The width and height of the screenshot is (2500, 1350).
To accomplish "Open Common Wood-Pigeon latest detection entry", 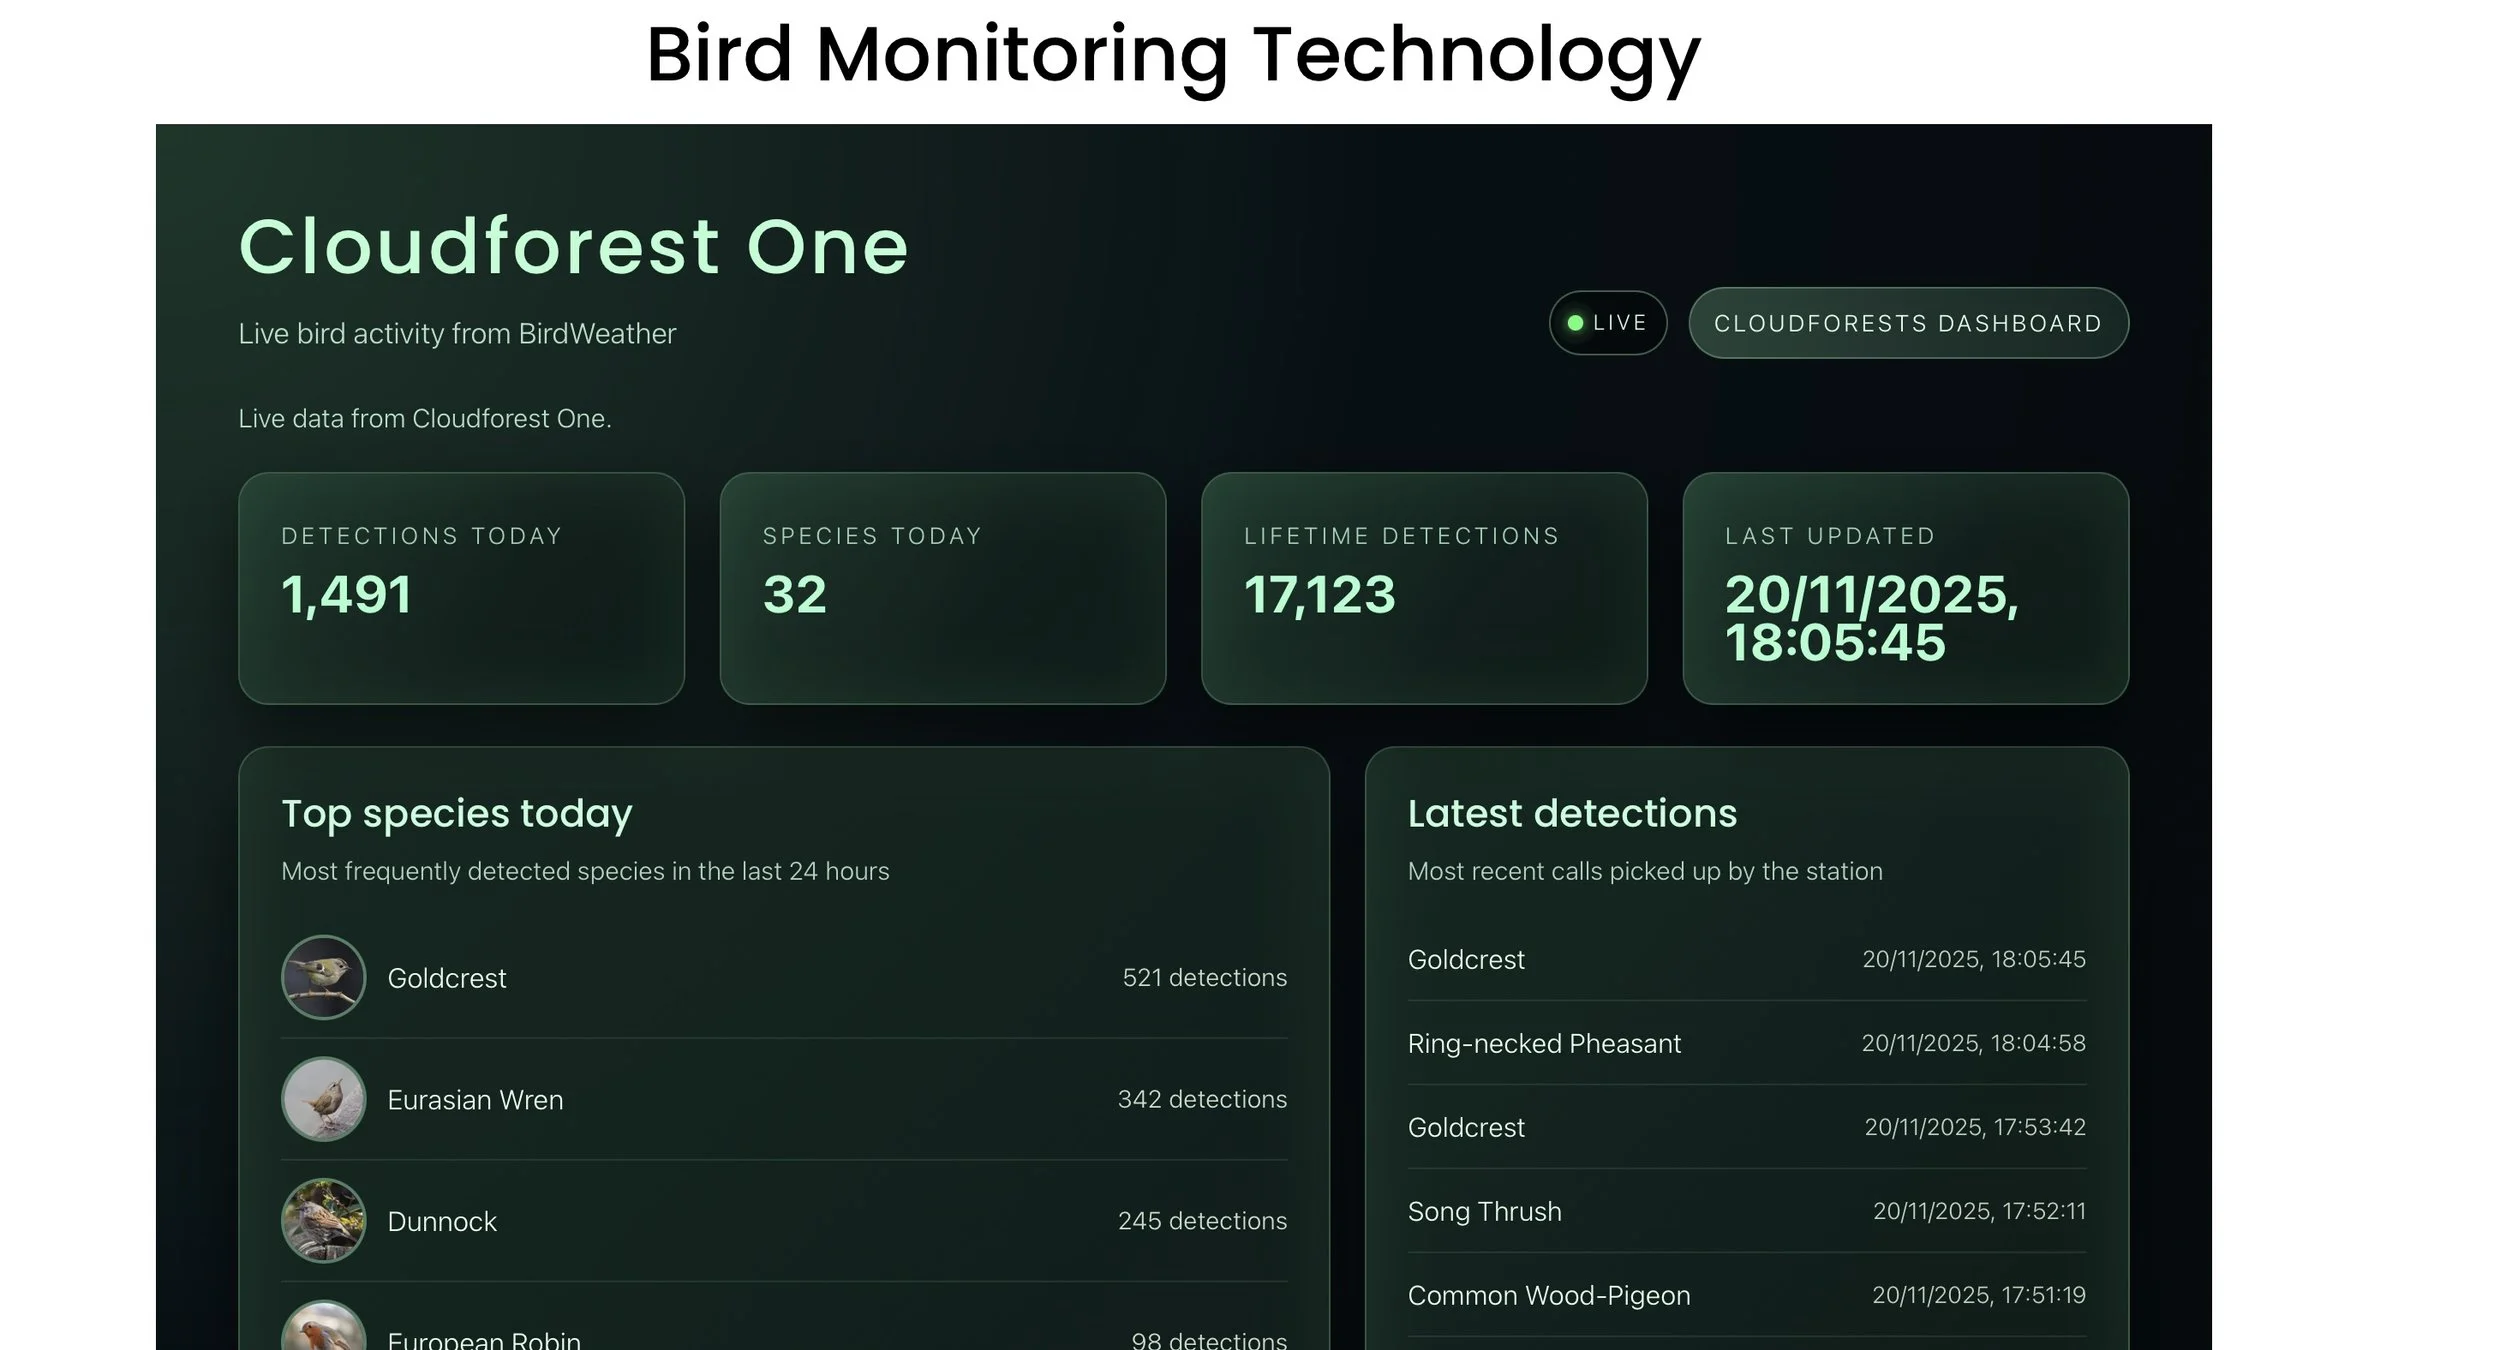I will click(x=1548, y=1295).
